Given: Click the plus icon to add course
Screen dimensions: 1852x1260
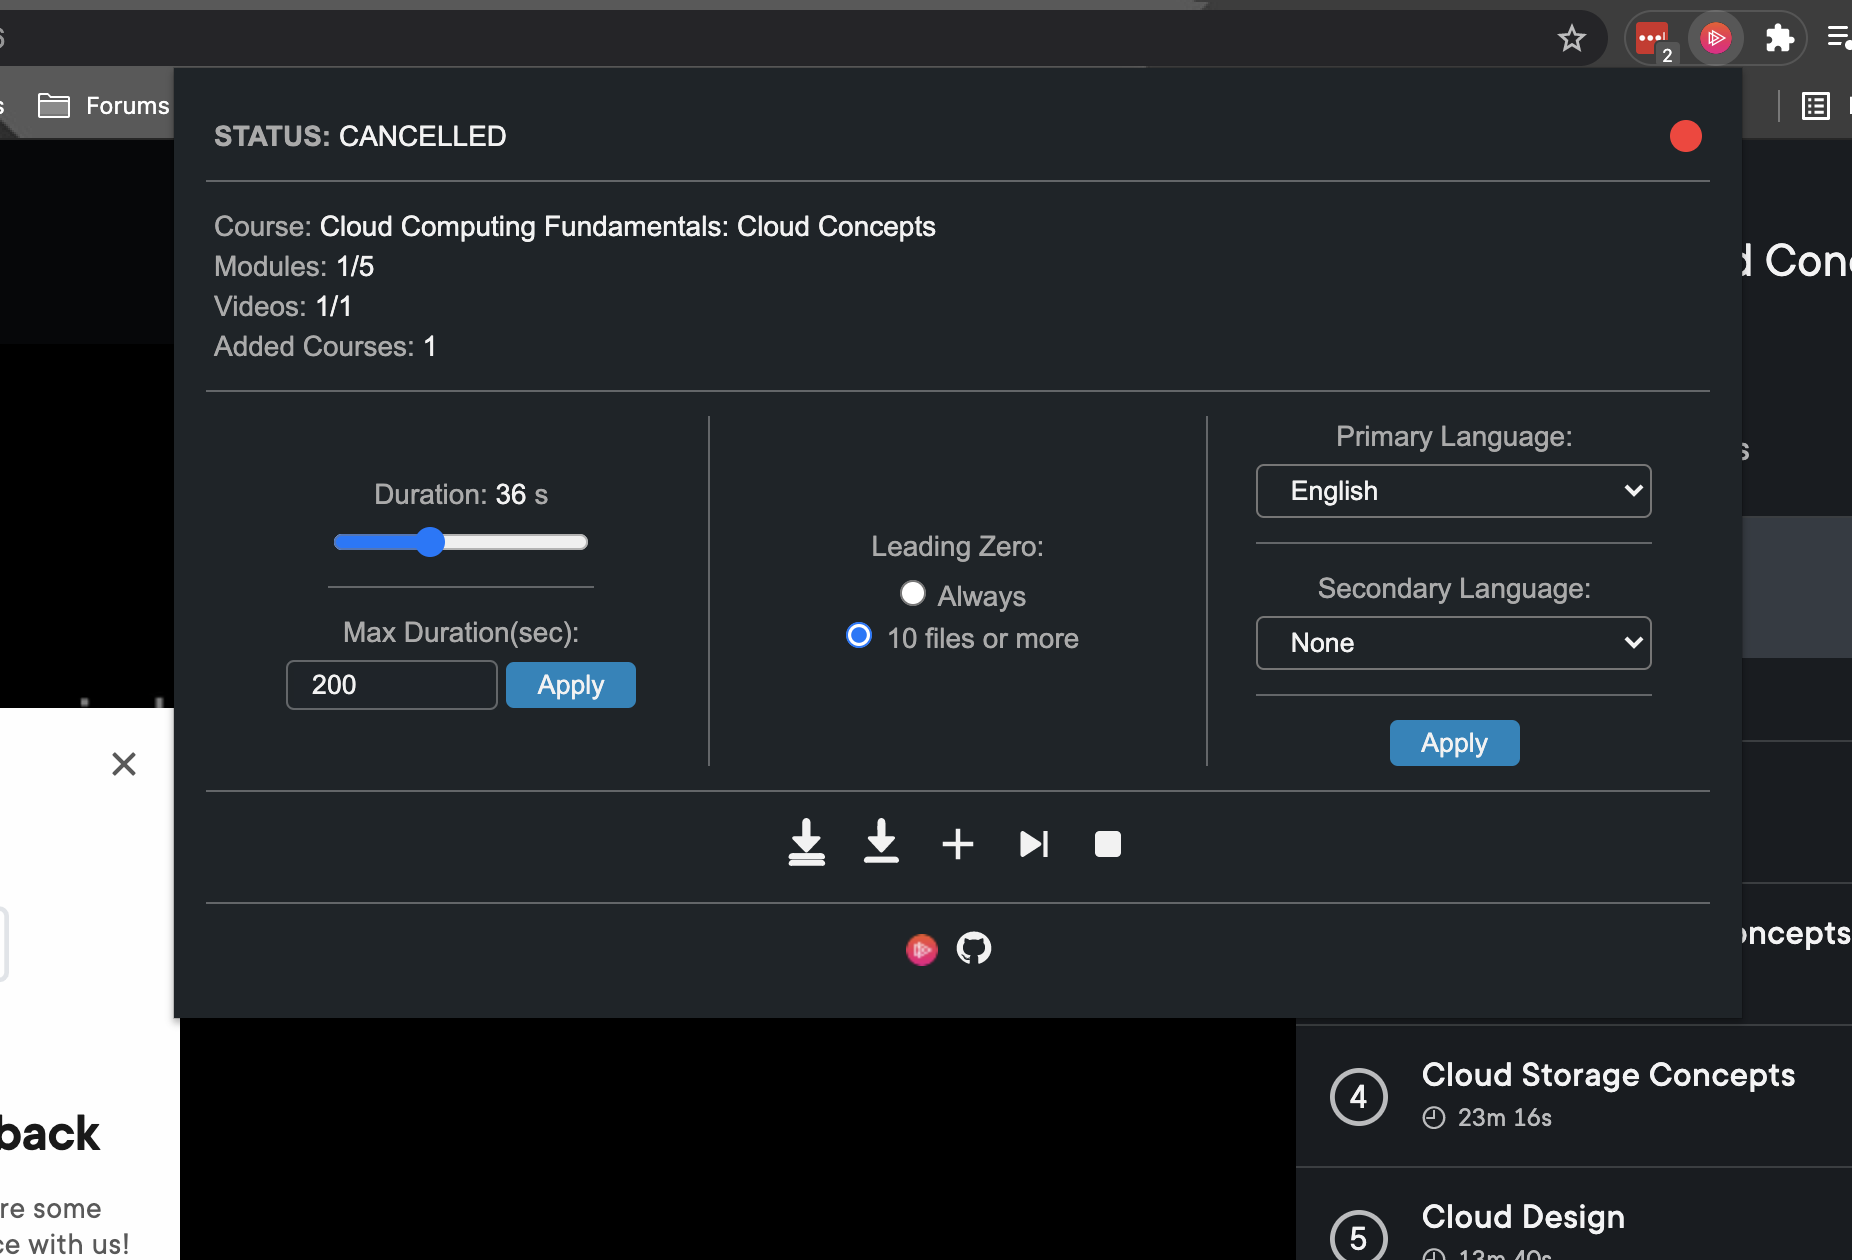Looking at the screenshot, I should (958, 844).
